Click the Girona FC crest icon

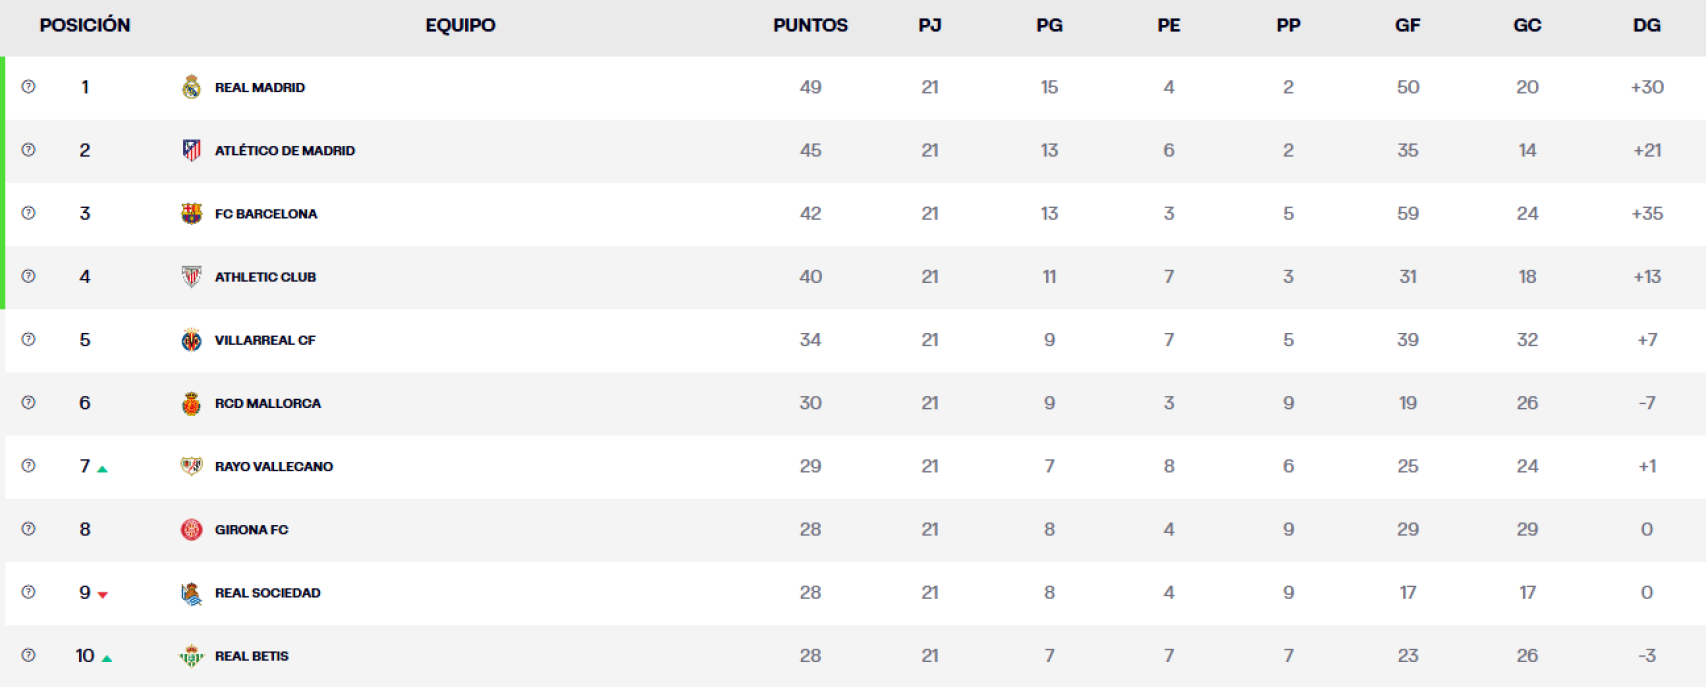191,530
